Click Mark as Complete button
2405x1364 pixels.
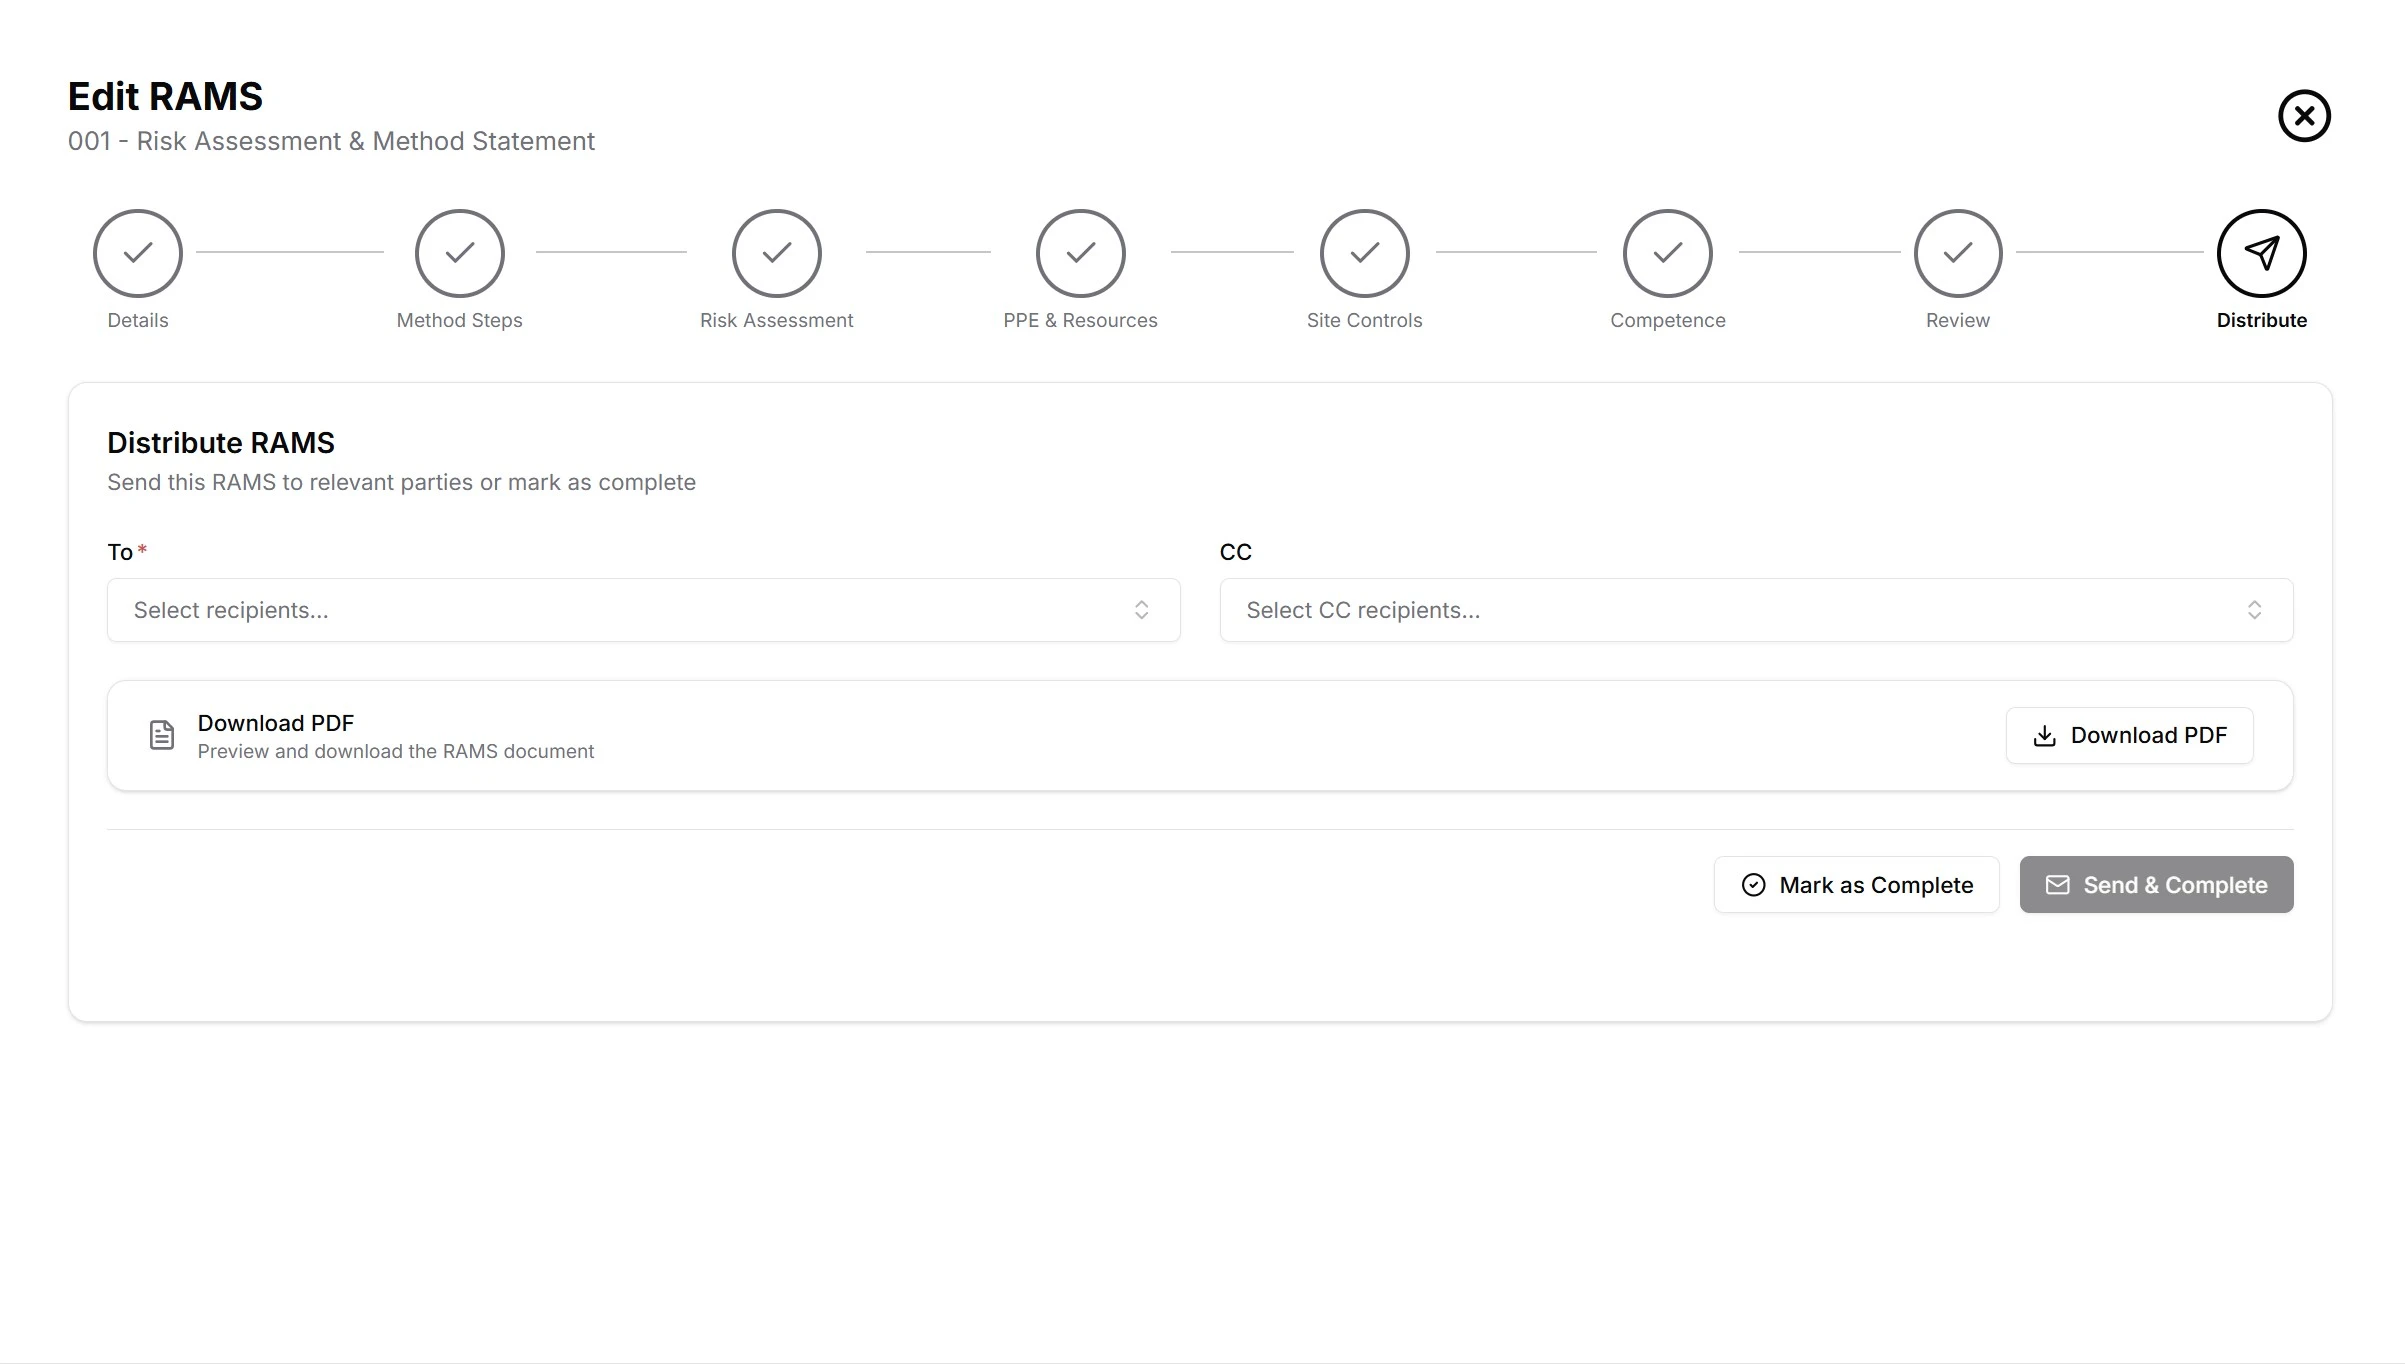click(x=1856, y=885)
